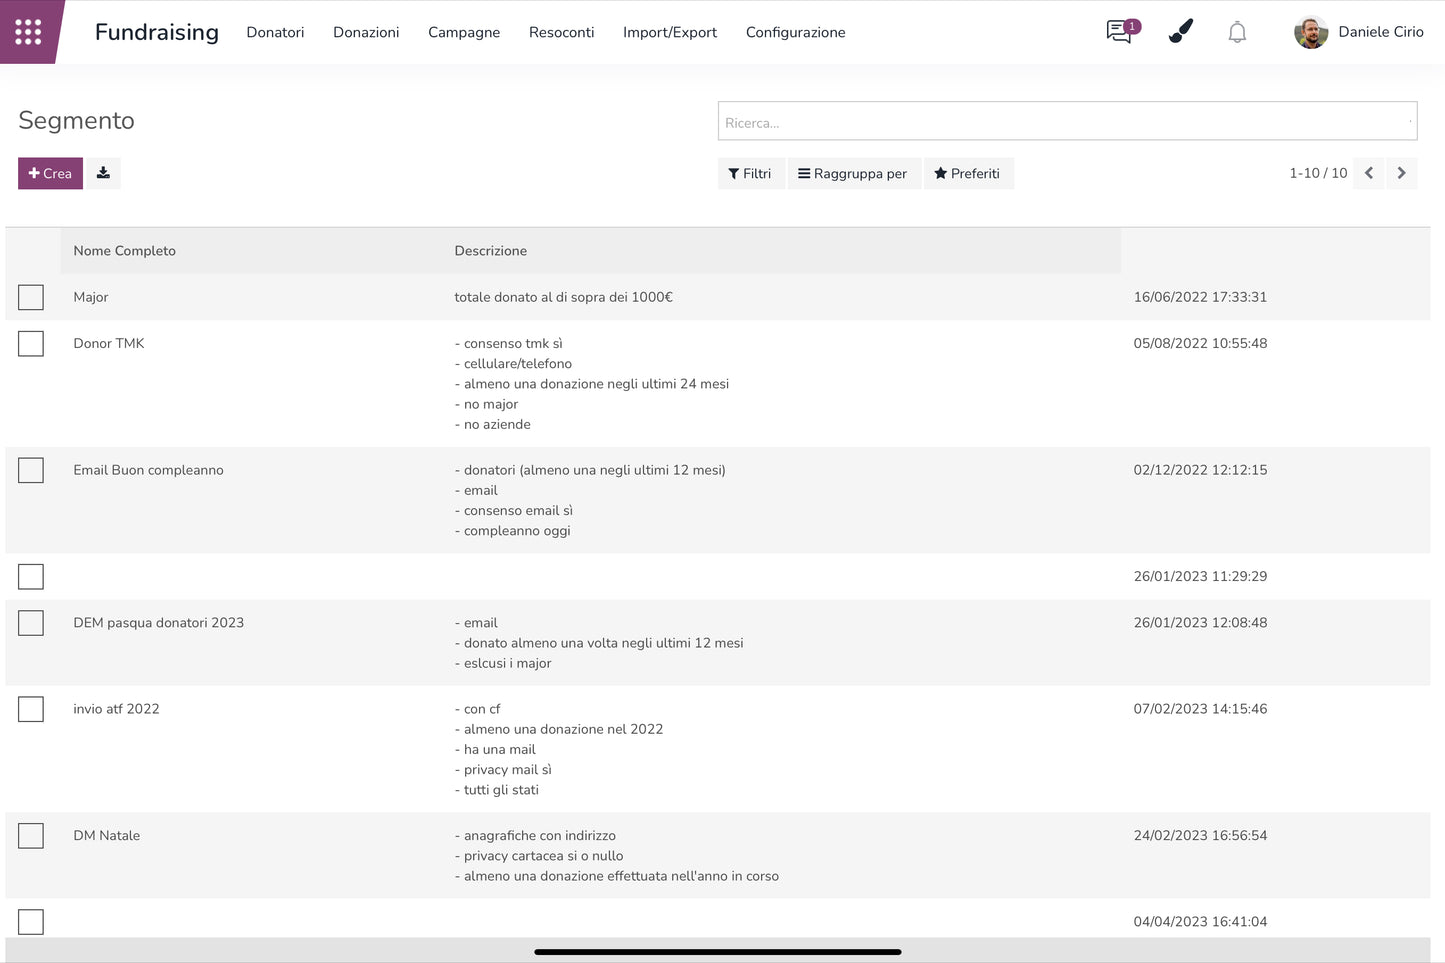Open the apps grid menu icon
The height and width of the screenshot is (963, 1445).
pyautogui.click(x=28, y=32)
